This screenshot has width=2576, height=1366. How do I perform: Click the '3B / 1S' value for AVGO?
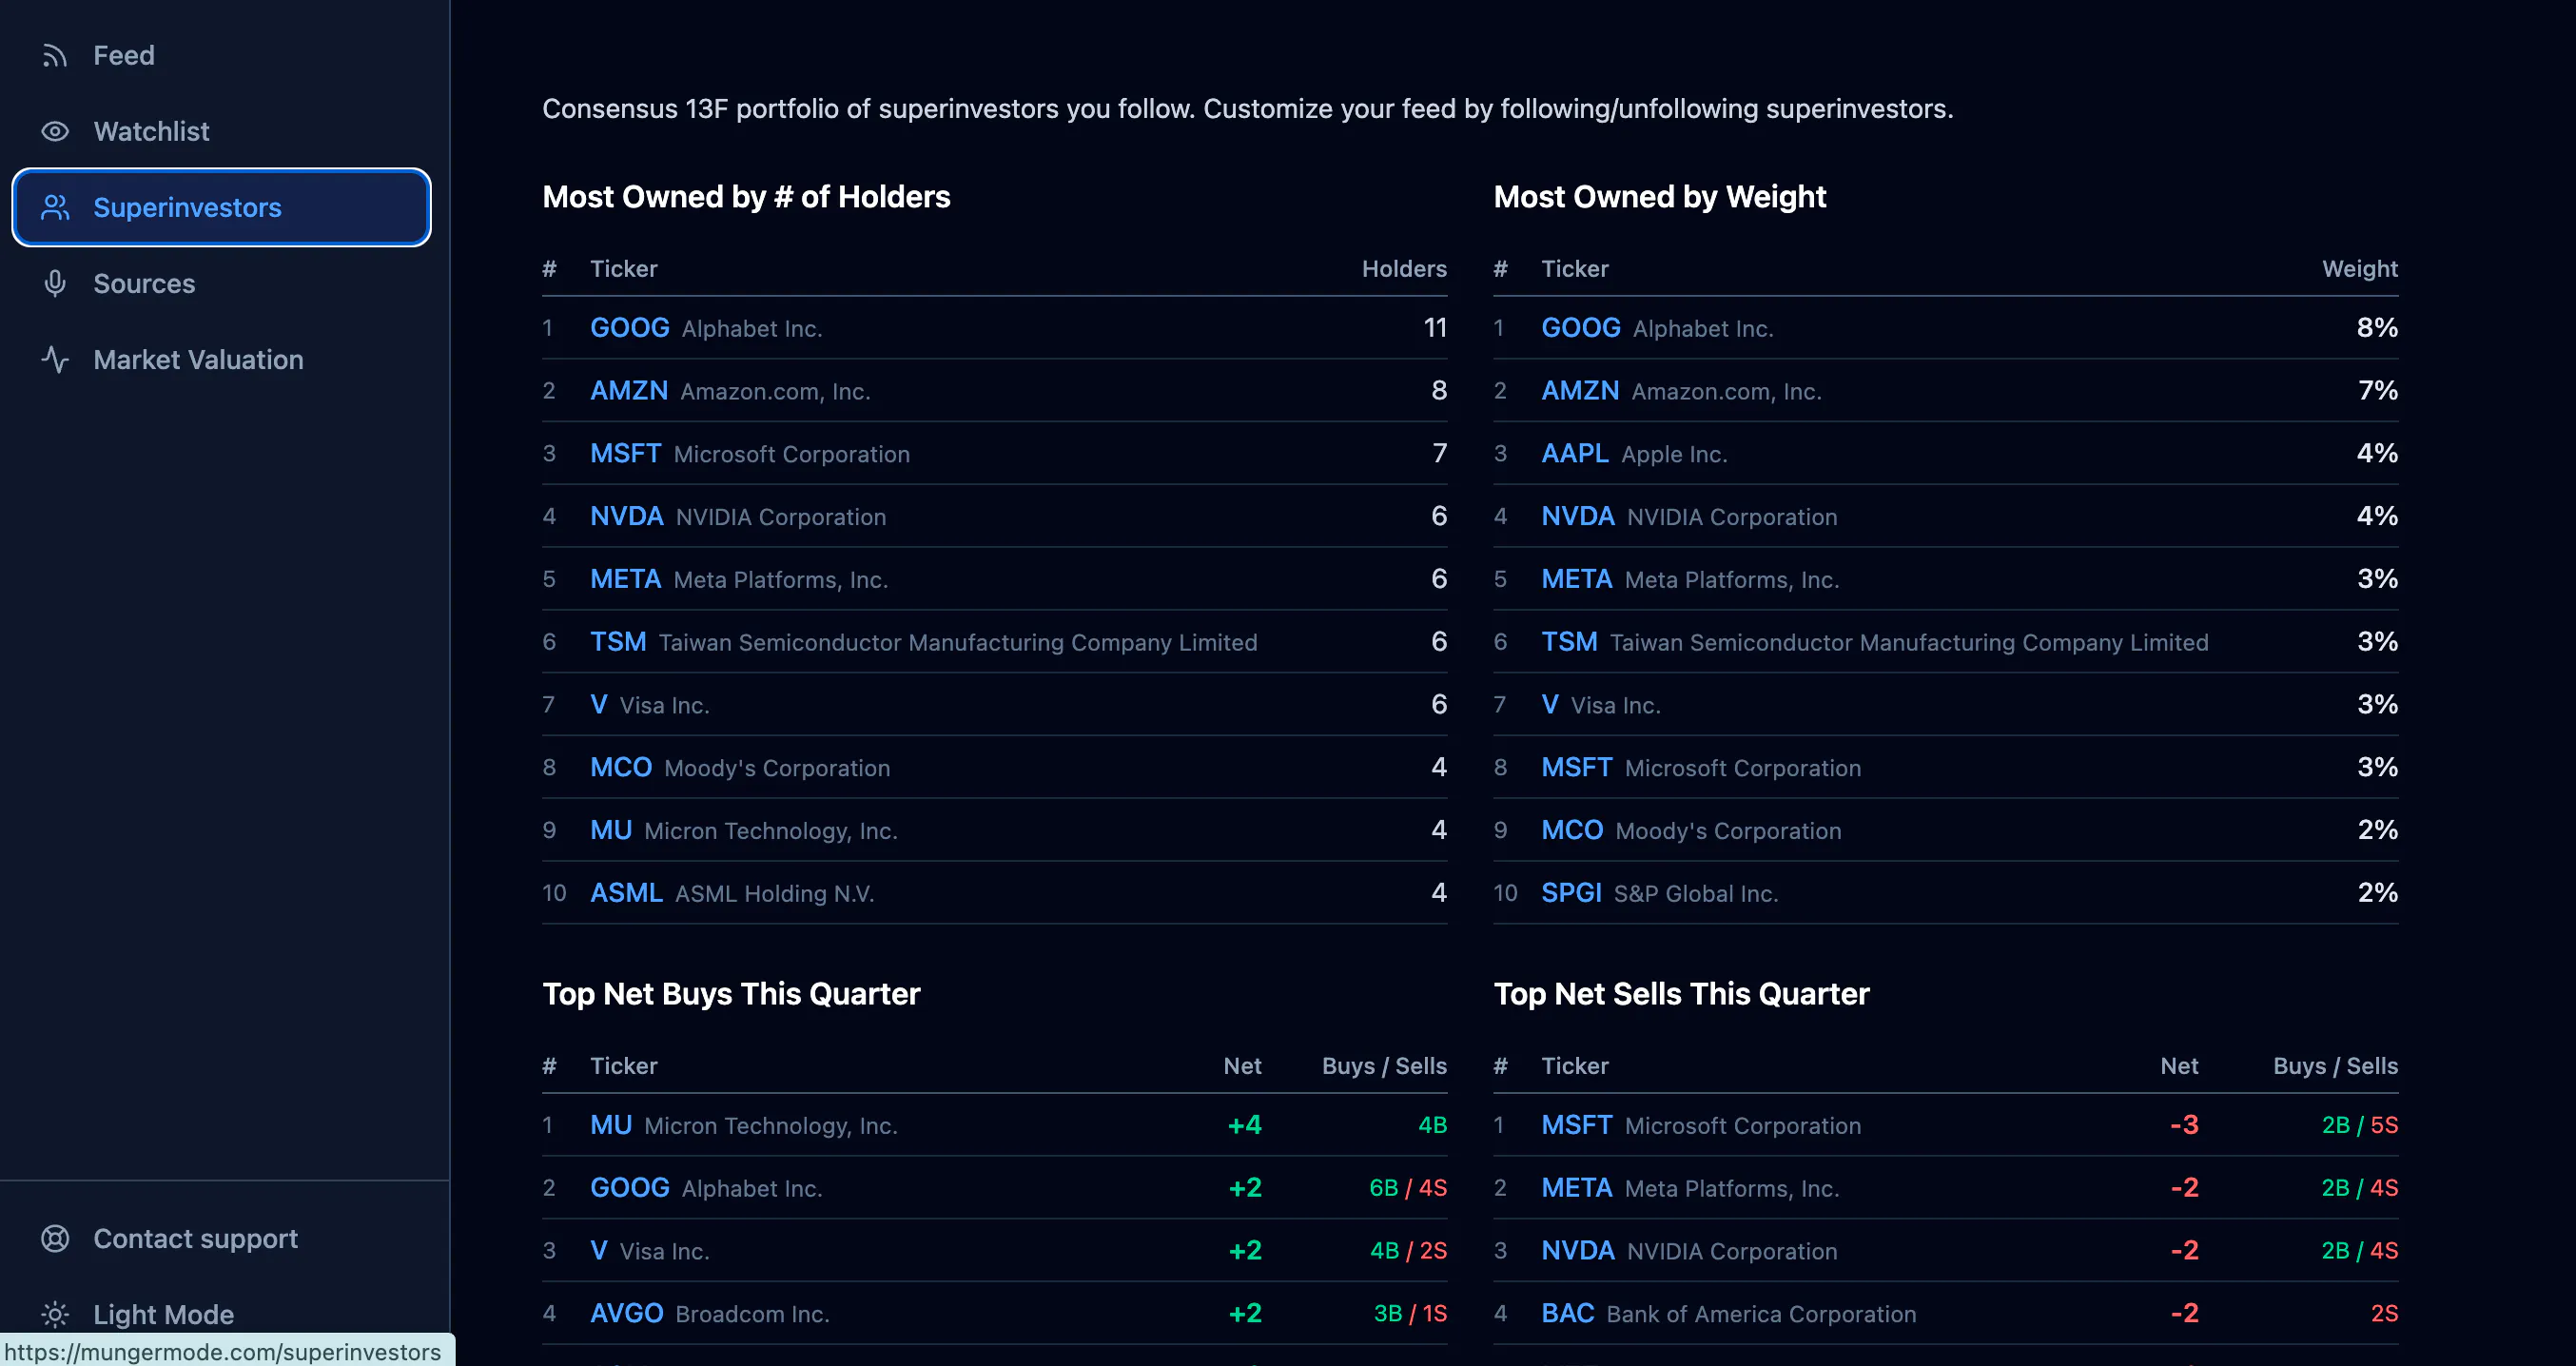click(x=1409, y=1313)
